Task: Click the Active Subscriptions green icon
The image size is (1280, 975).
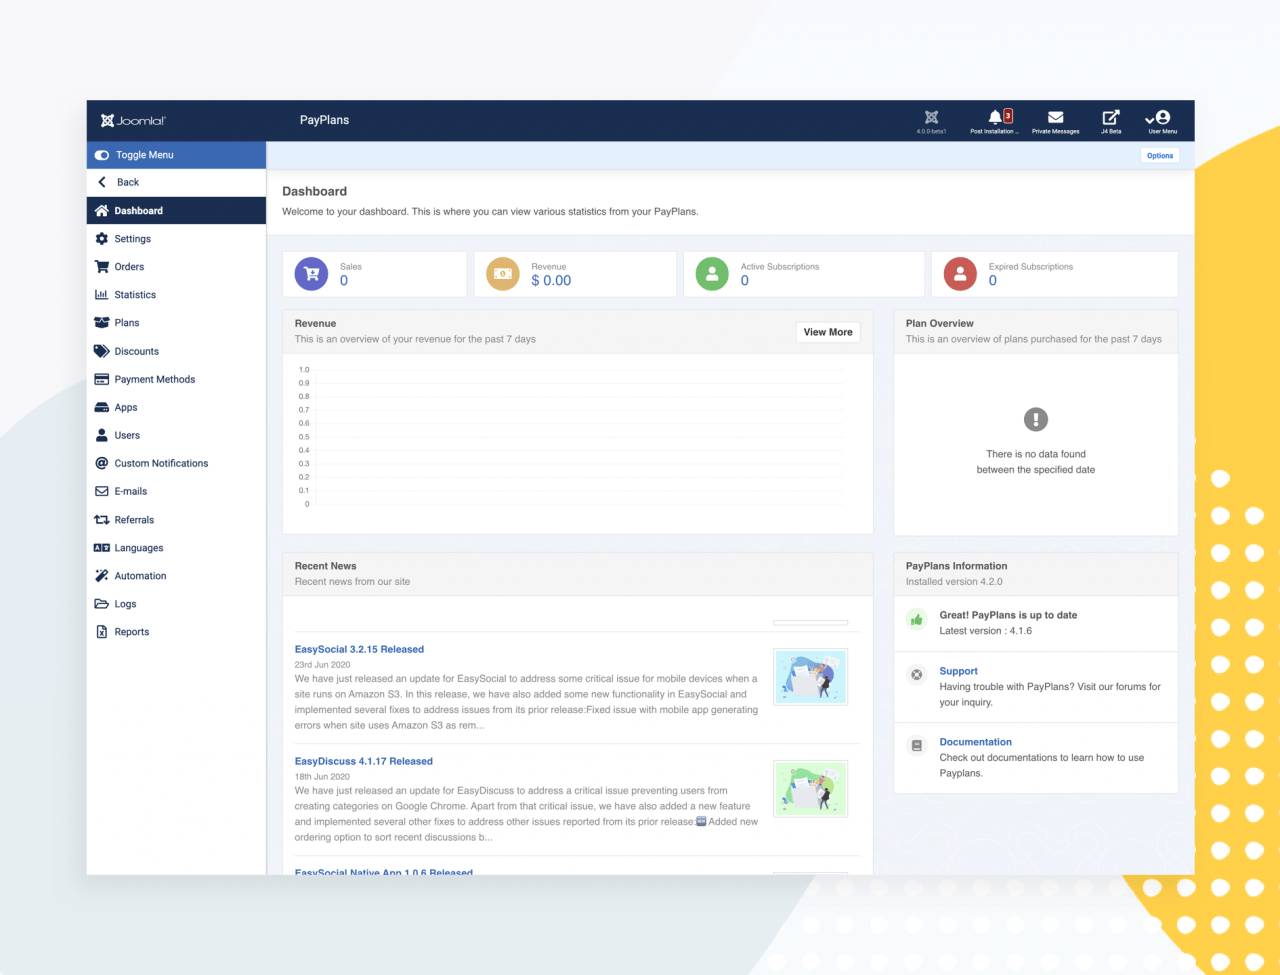Action: 712,274
